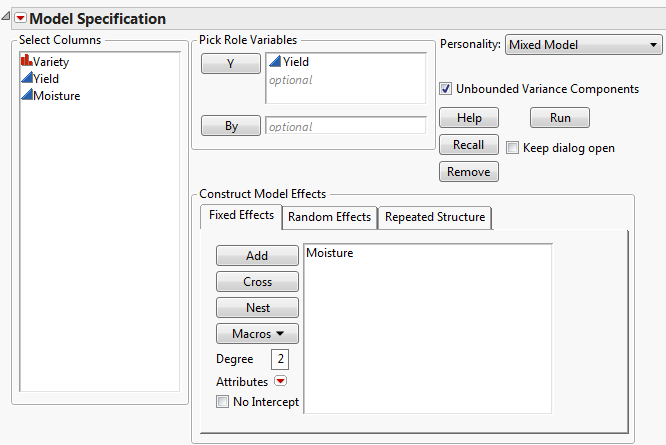Click the Degree number field
This screenshot has width=666, height=445.
point(279,359)
